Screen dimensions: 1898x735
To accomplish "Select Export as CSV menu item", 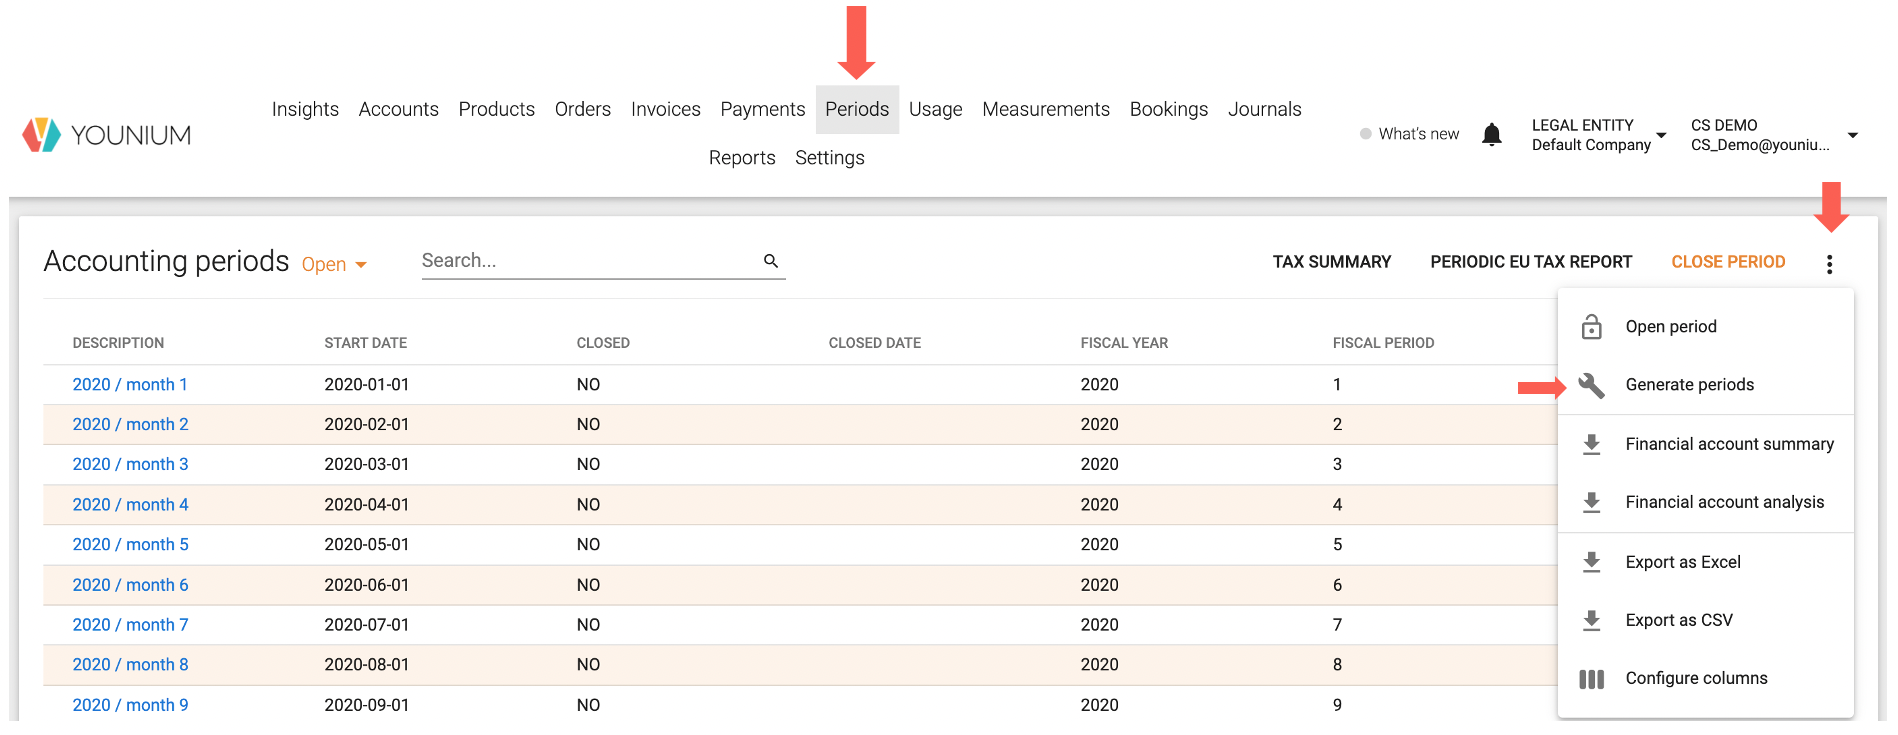I will (x=1705, y=620).
